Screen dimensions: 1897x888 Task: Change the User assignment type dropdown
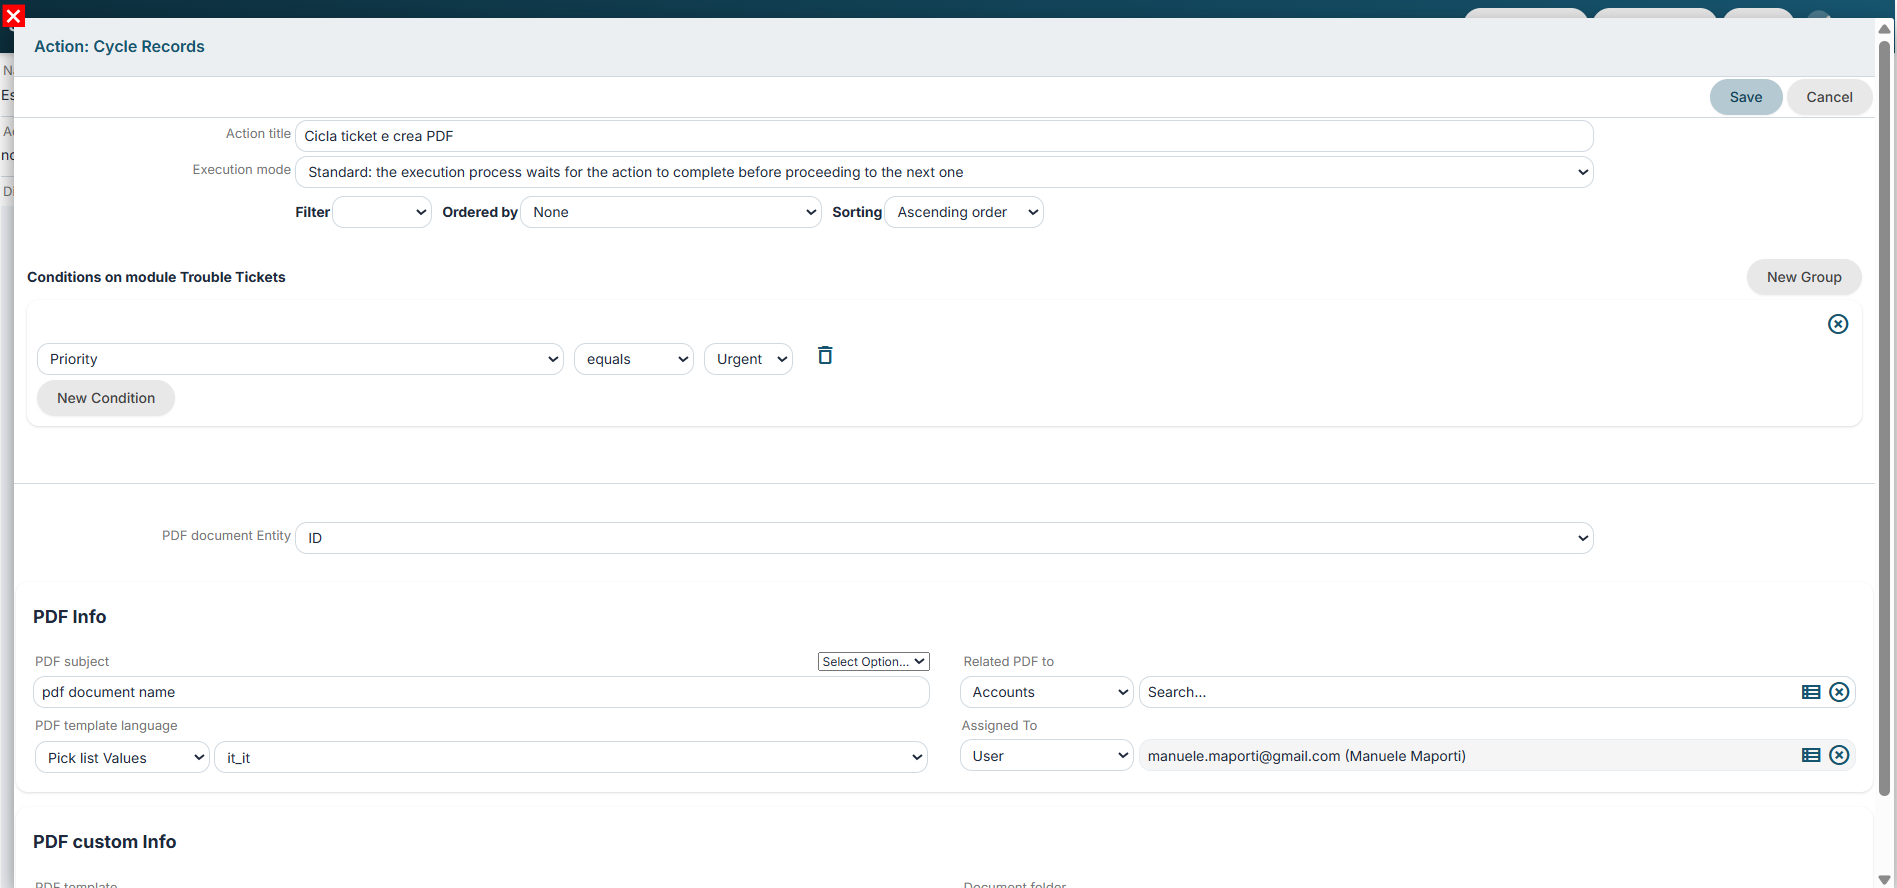(x=1047, y=756)
